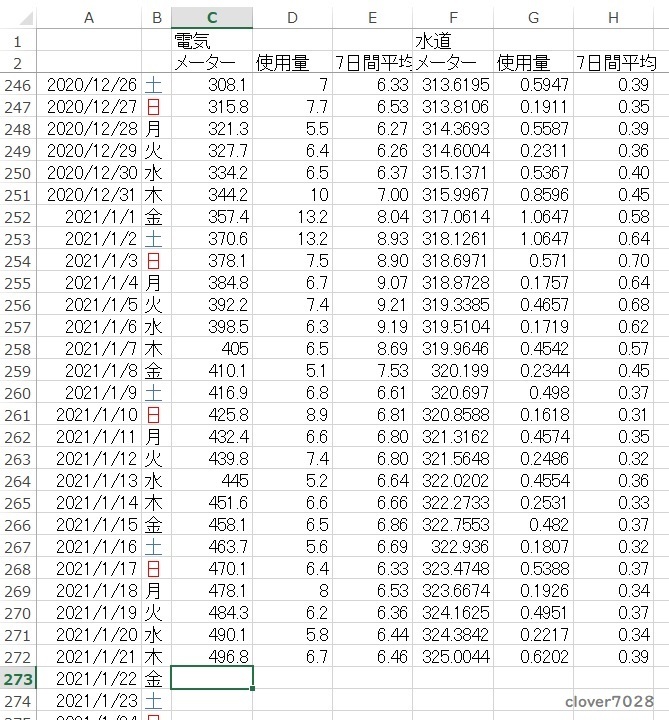
Task: Select the row 273 header
Action: click(18, 679)
